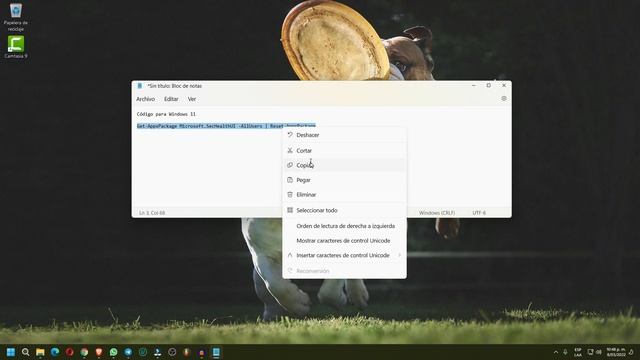The height and width of the screenshot is (360, 640).
Task: Choose Copiar from the context menu
Action: click(x=344, y=165)
